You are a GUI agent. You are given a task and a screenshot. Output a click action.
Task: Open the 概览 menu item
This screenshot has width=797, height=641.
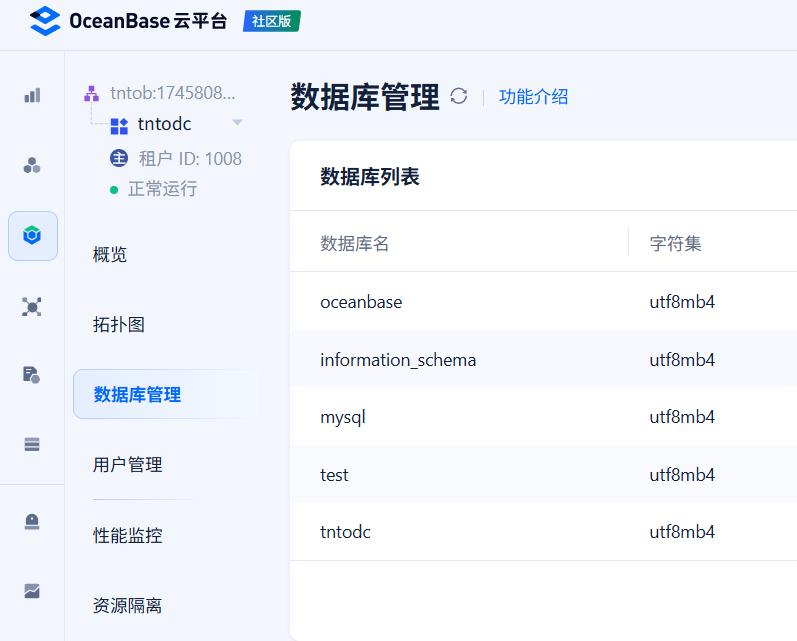coord(109,254)
